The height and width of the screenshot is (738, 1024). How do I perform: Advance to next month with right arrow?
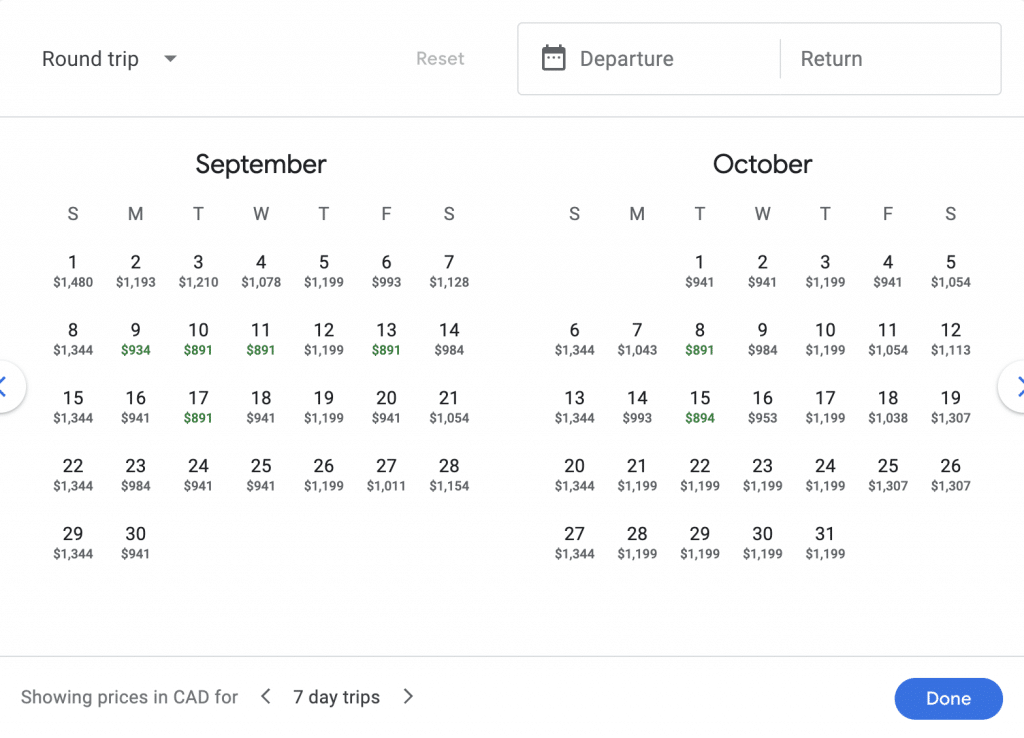[1016, 387]
